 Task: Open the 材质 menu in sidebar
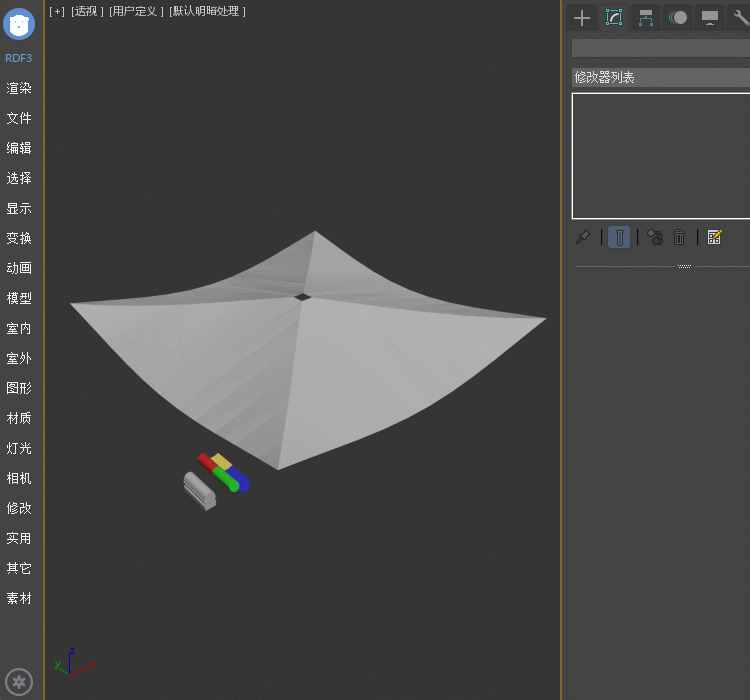19,418
